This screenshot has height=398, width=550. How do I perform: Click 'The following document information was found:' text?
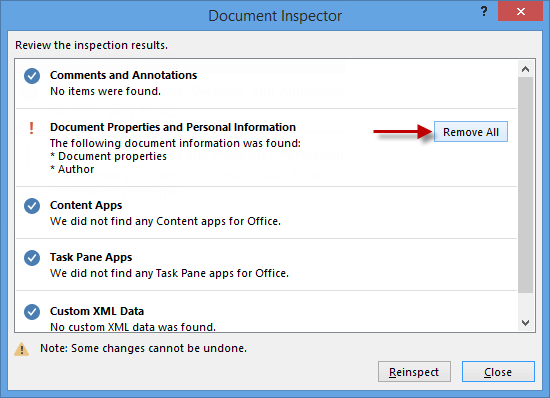click(175, 143)
